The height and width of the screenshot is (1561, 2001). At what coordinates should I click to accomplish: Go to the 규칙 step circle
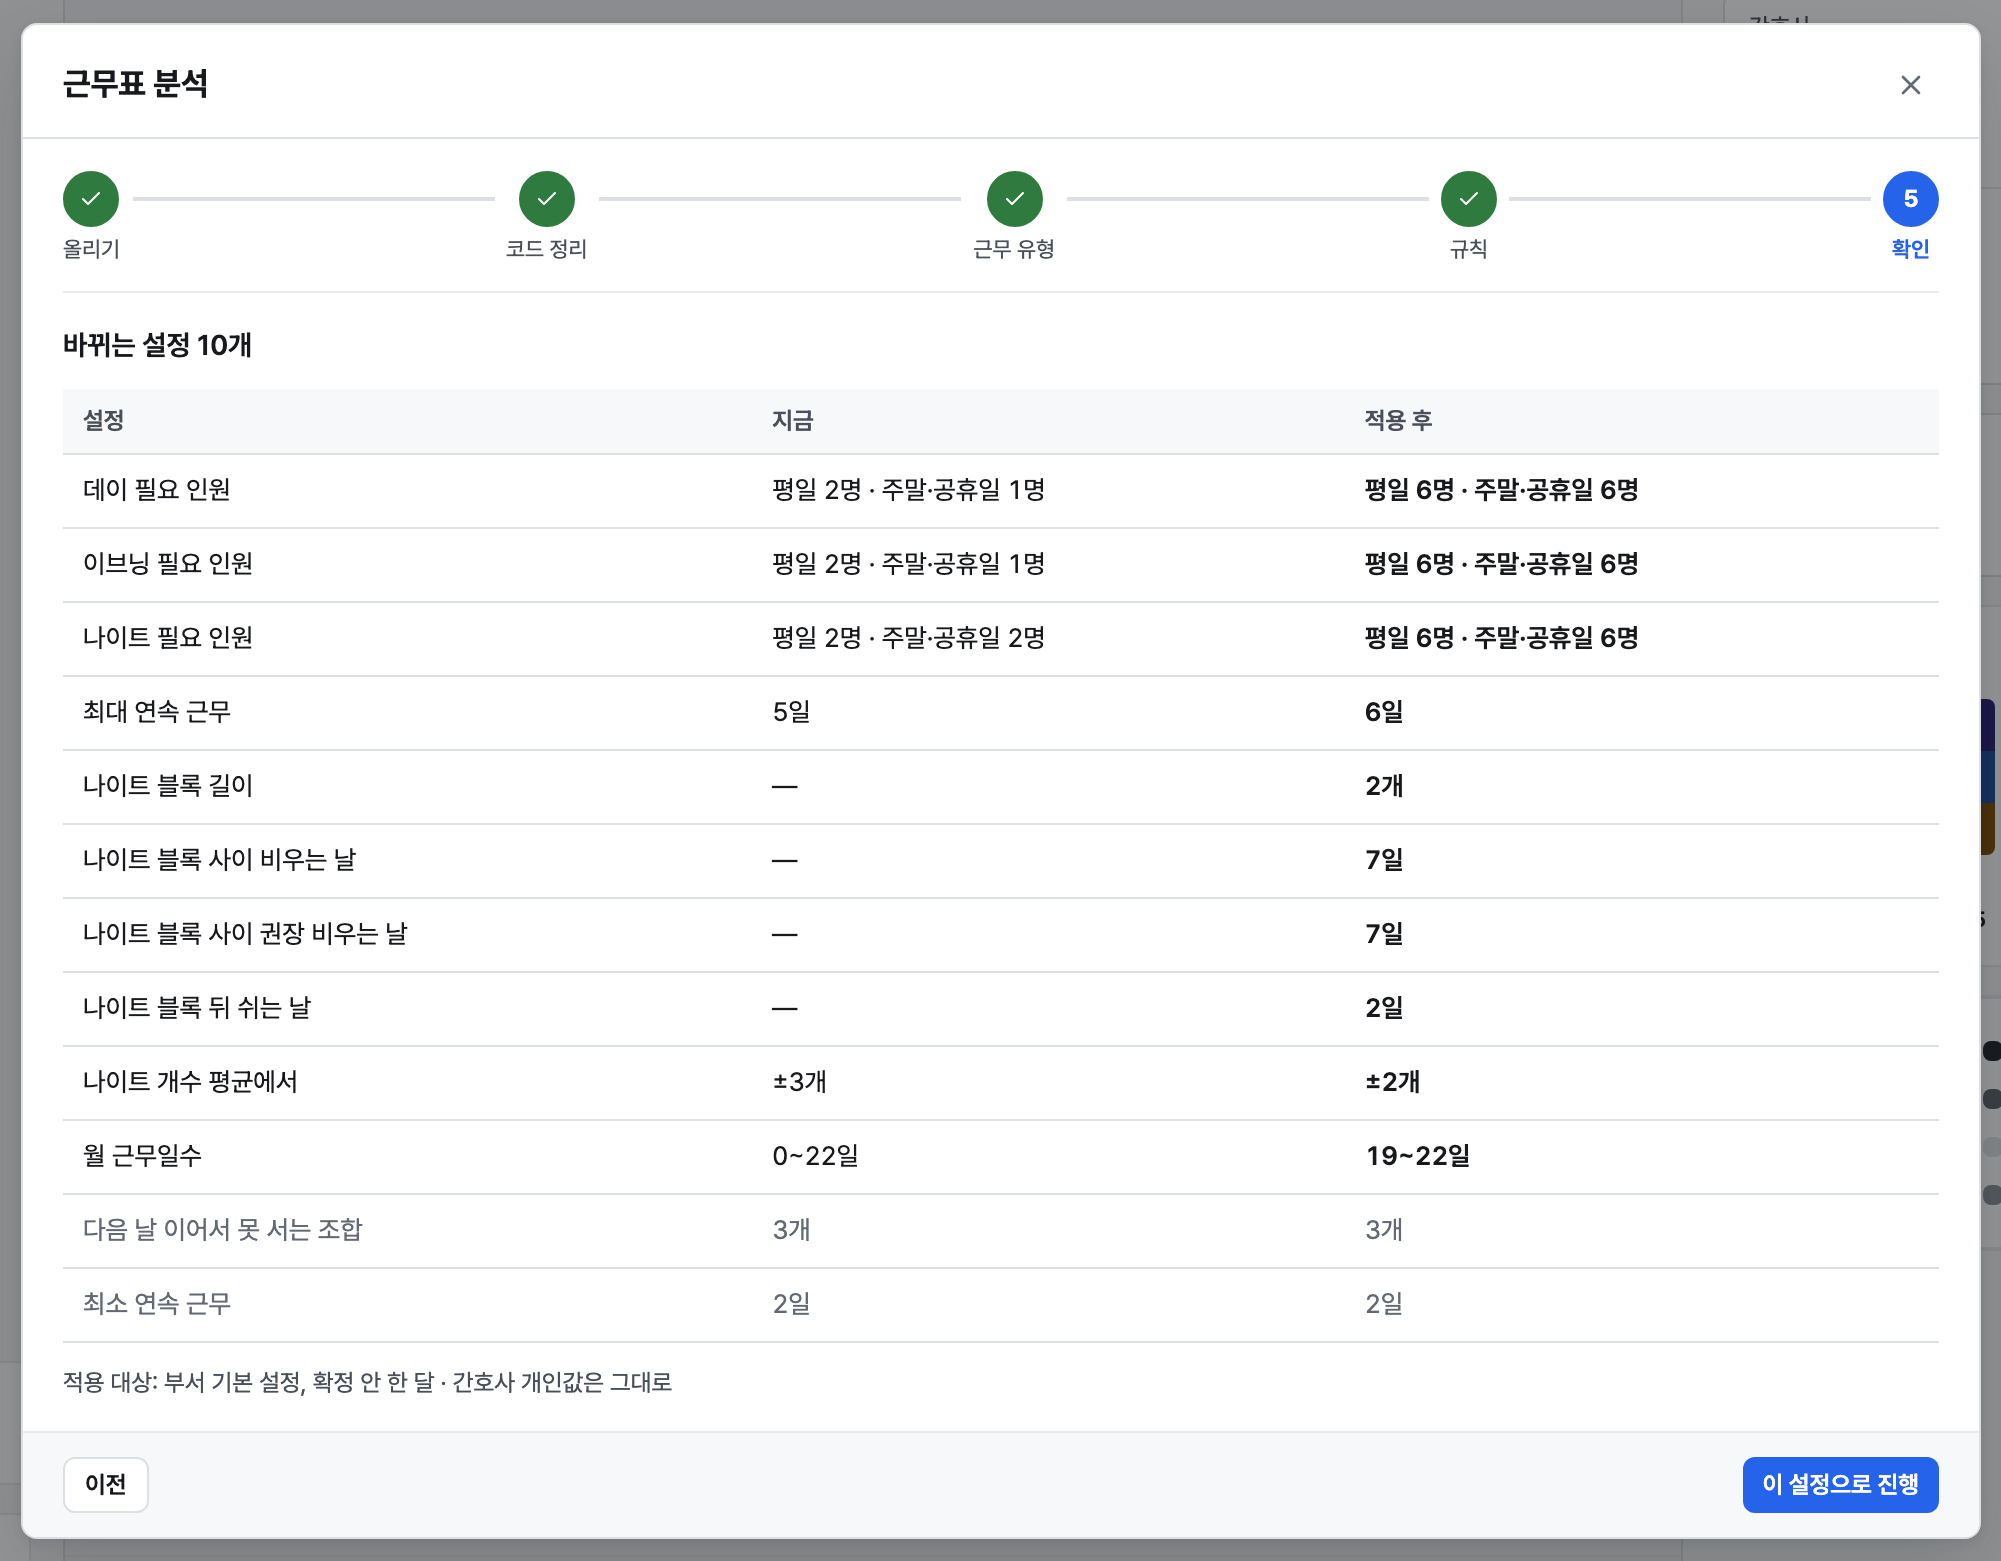pos(1468,199)
